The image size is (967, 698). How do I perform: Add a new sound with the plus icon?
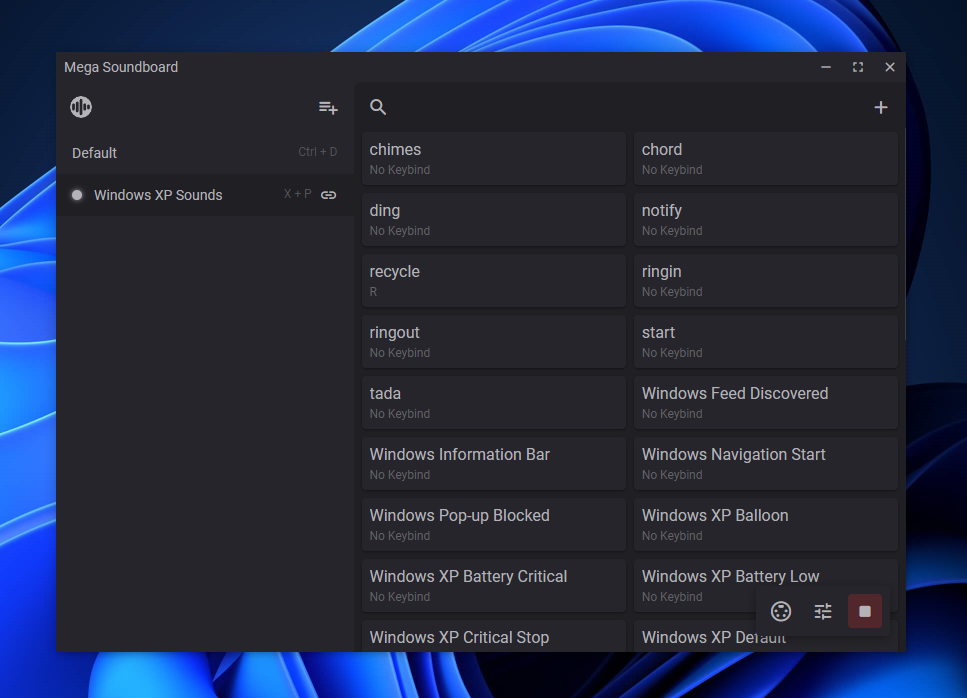tap(880, 107)
